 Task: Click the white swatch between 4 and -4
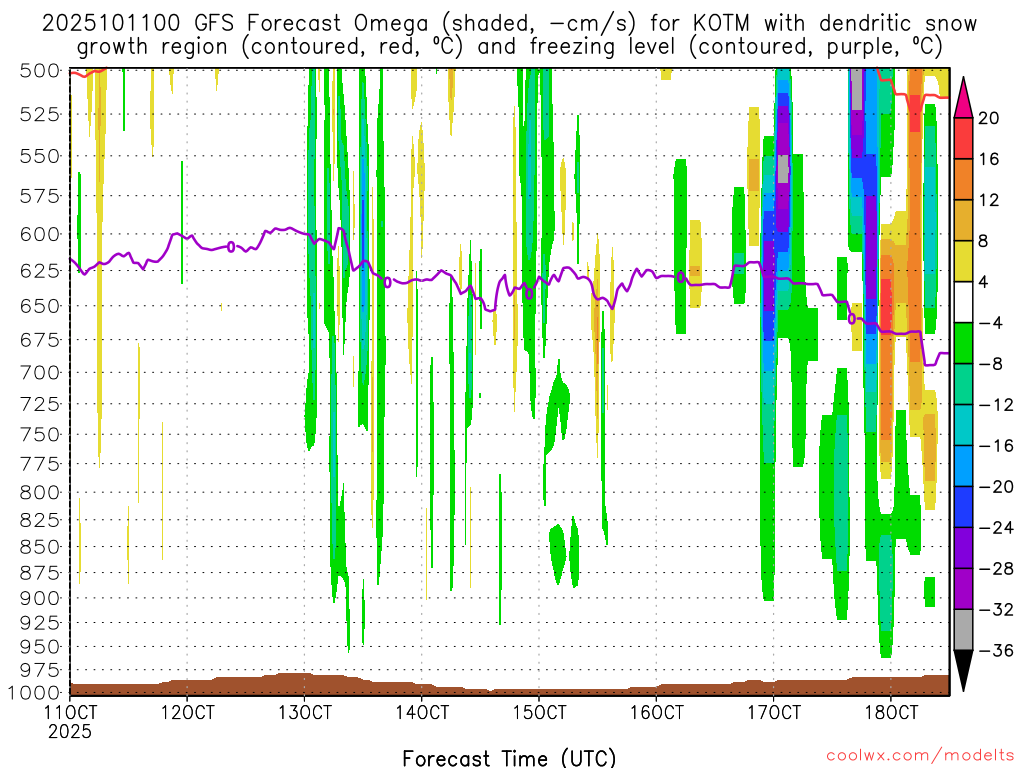pyautogui.click(x=963, y=302)
